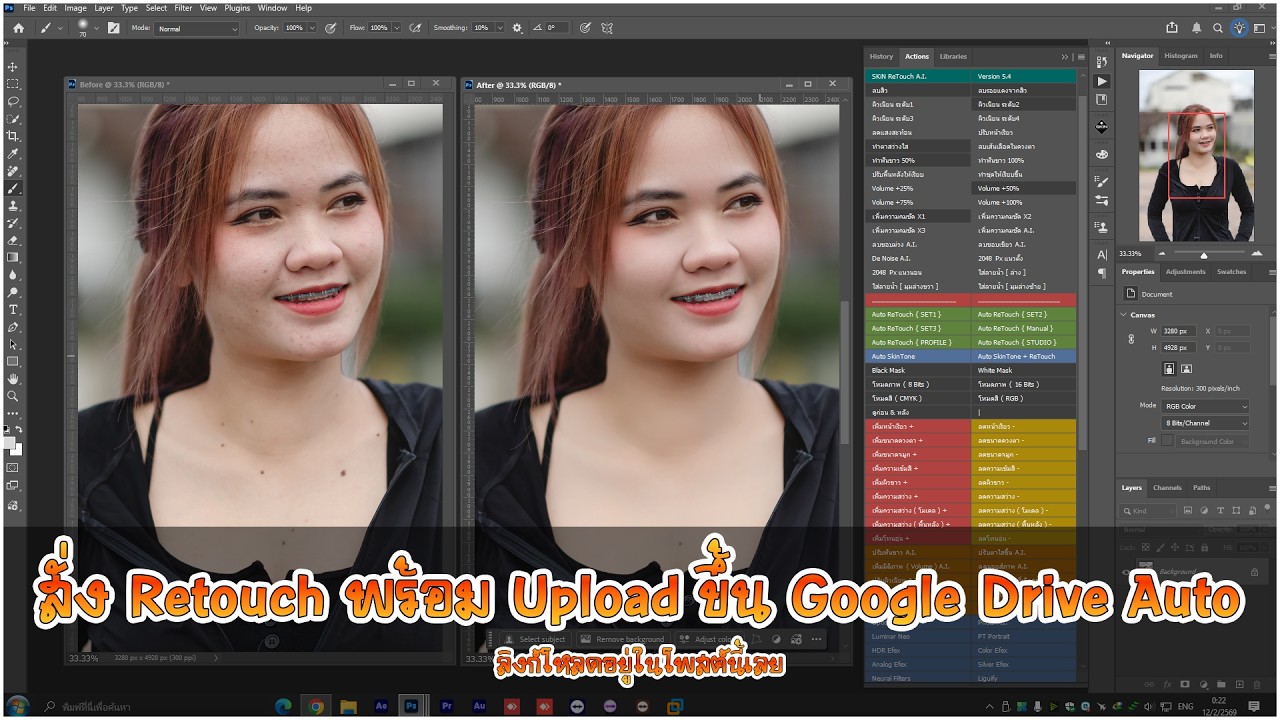Click the Home icon in options bar

[18, 28]
